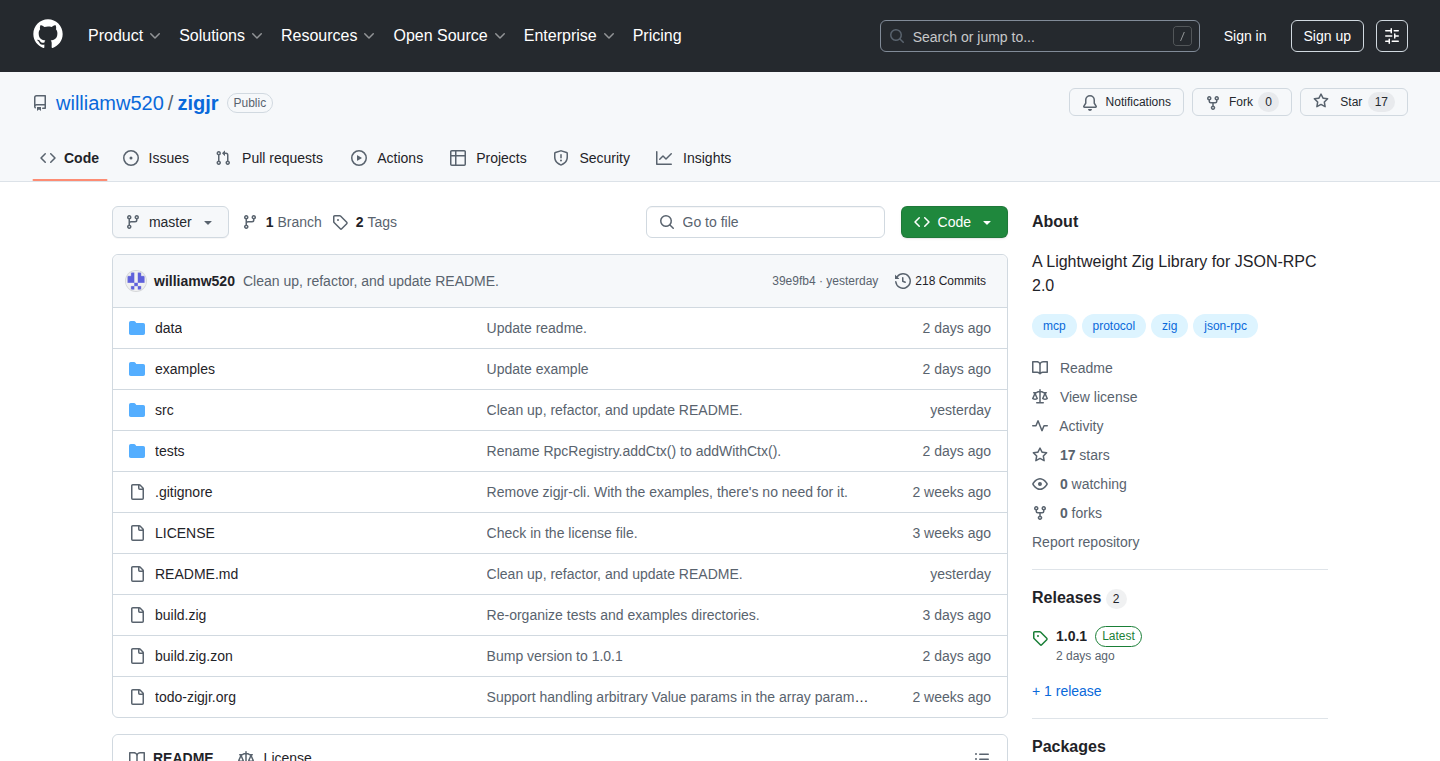Open the build.zig file
The image size is (1440, 761).
point(181,615)
